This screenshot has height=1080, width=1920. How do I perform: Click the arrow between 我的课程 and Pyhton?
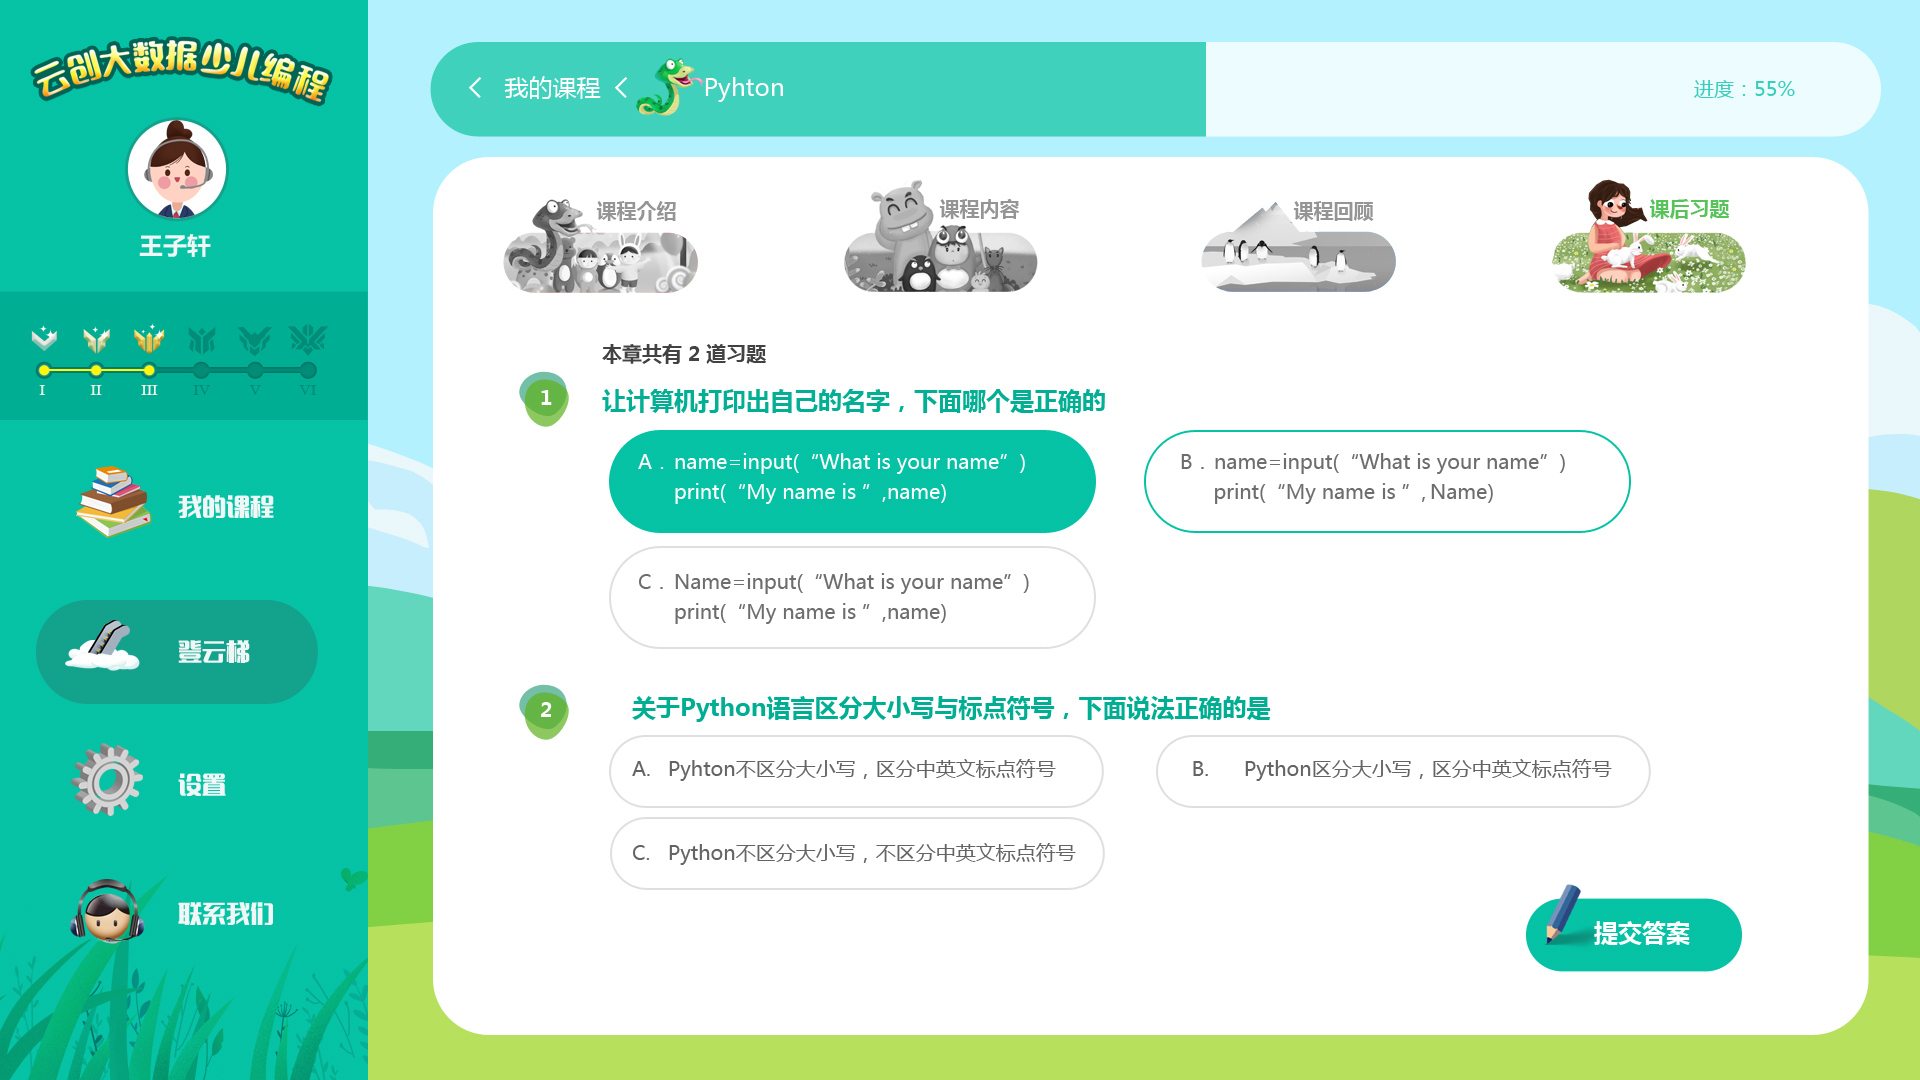621,88
